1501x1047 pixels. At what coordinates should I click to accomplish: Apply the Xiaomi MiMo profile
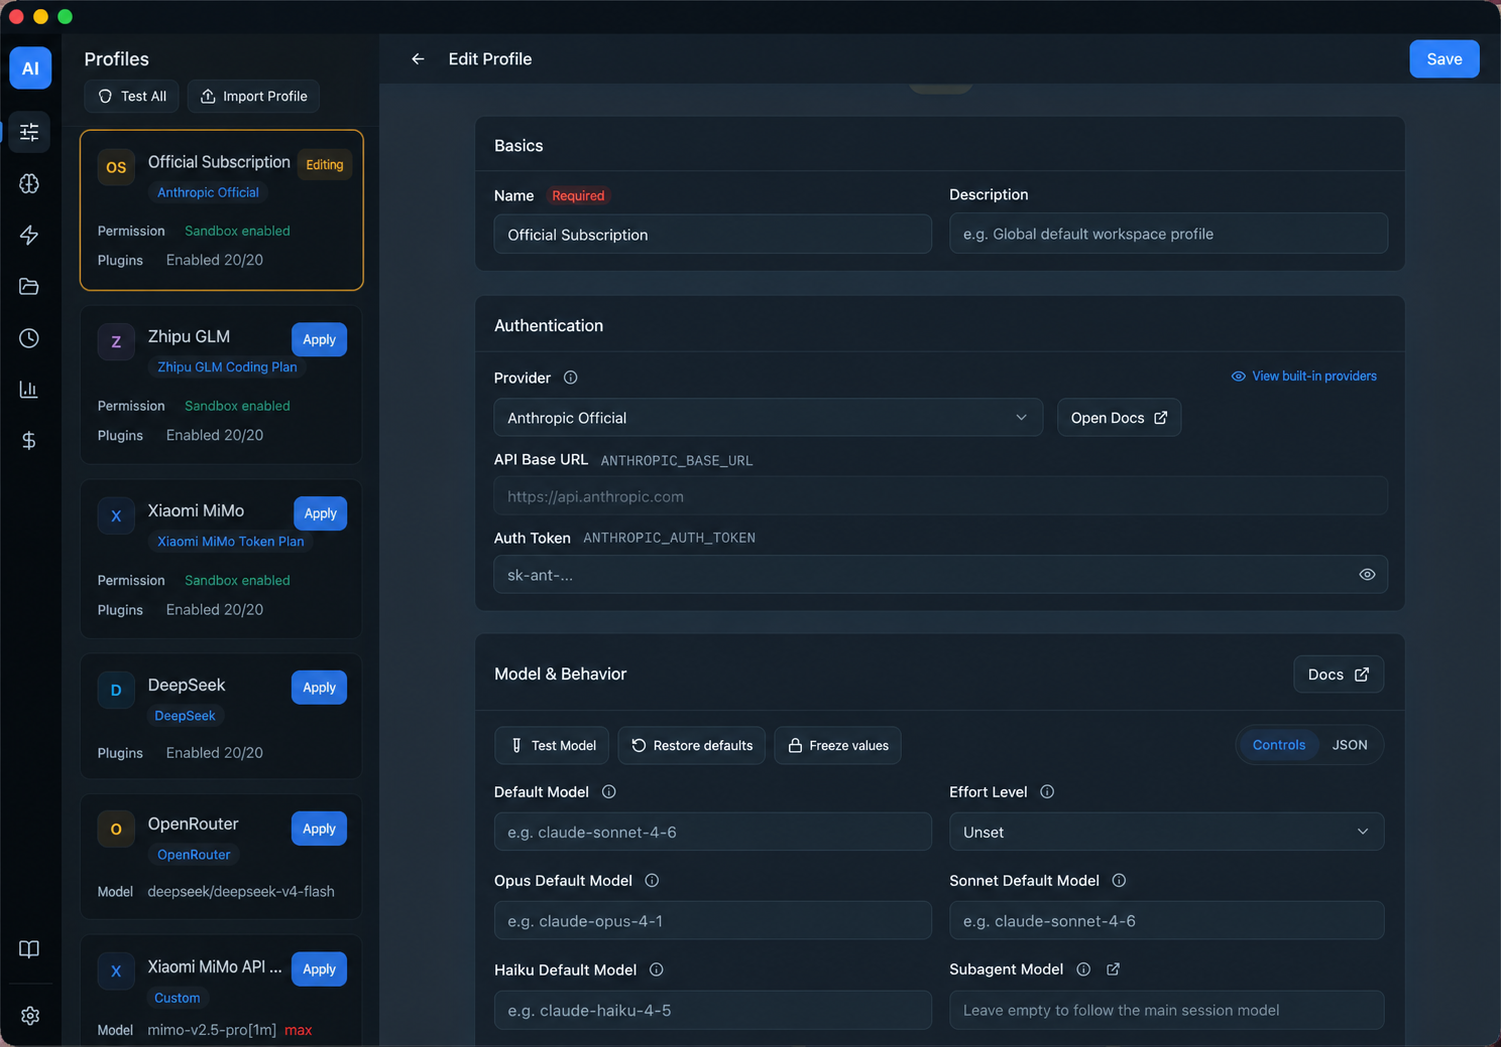(x=320, y=514)
